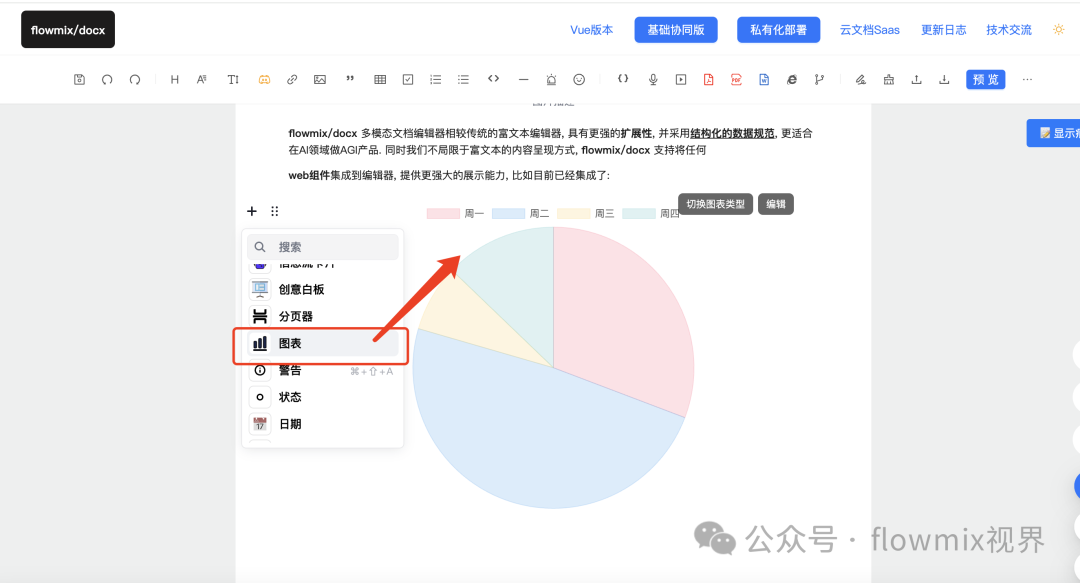Redo the last undone edit
Image resolution: width=1080 pixels, height=583 pixels.
click(135, 79)
